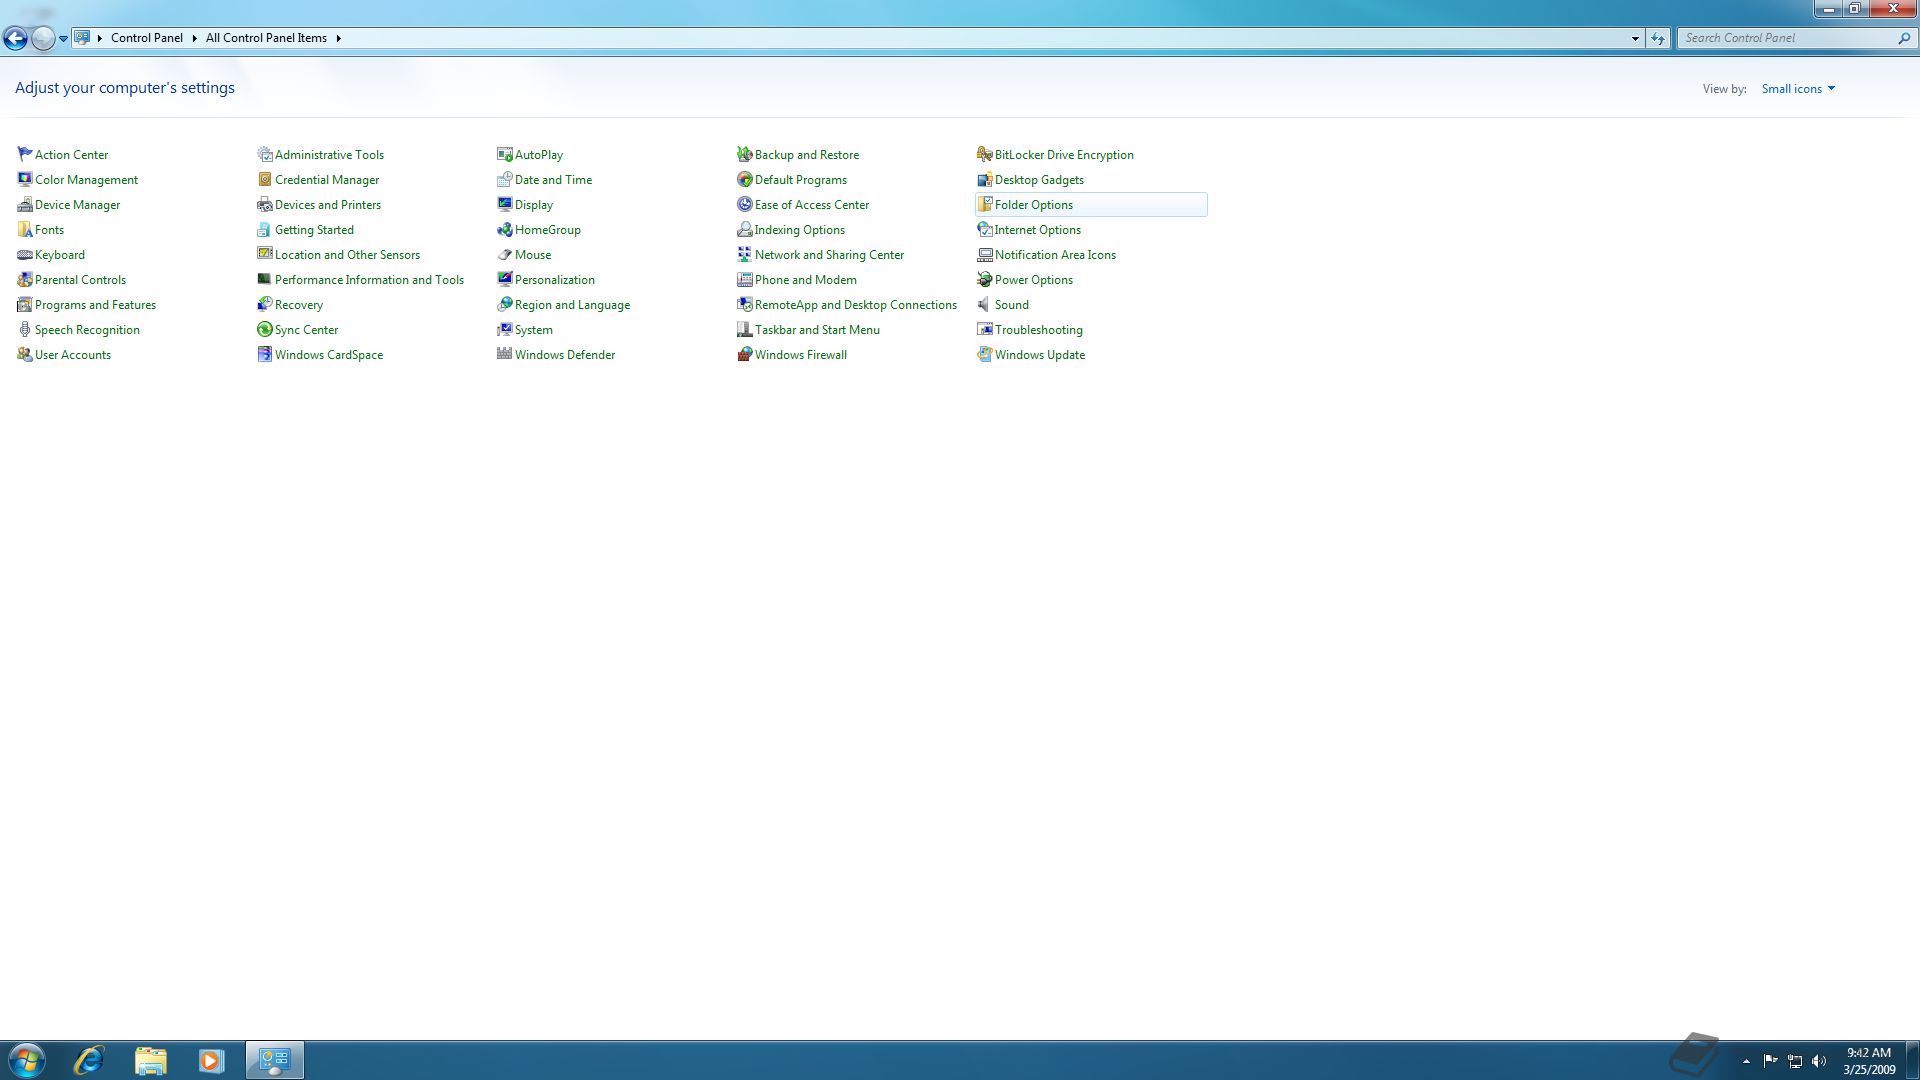
Task: Click the User Accounts icon
Action: (25, 354)
